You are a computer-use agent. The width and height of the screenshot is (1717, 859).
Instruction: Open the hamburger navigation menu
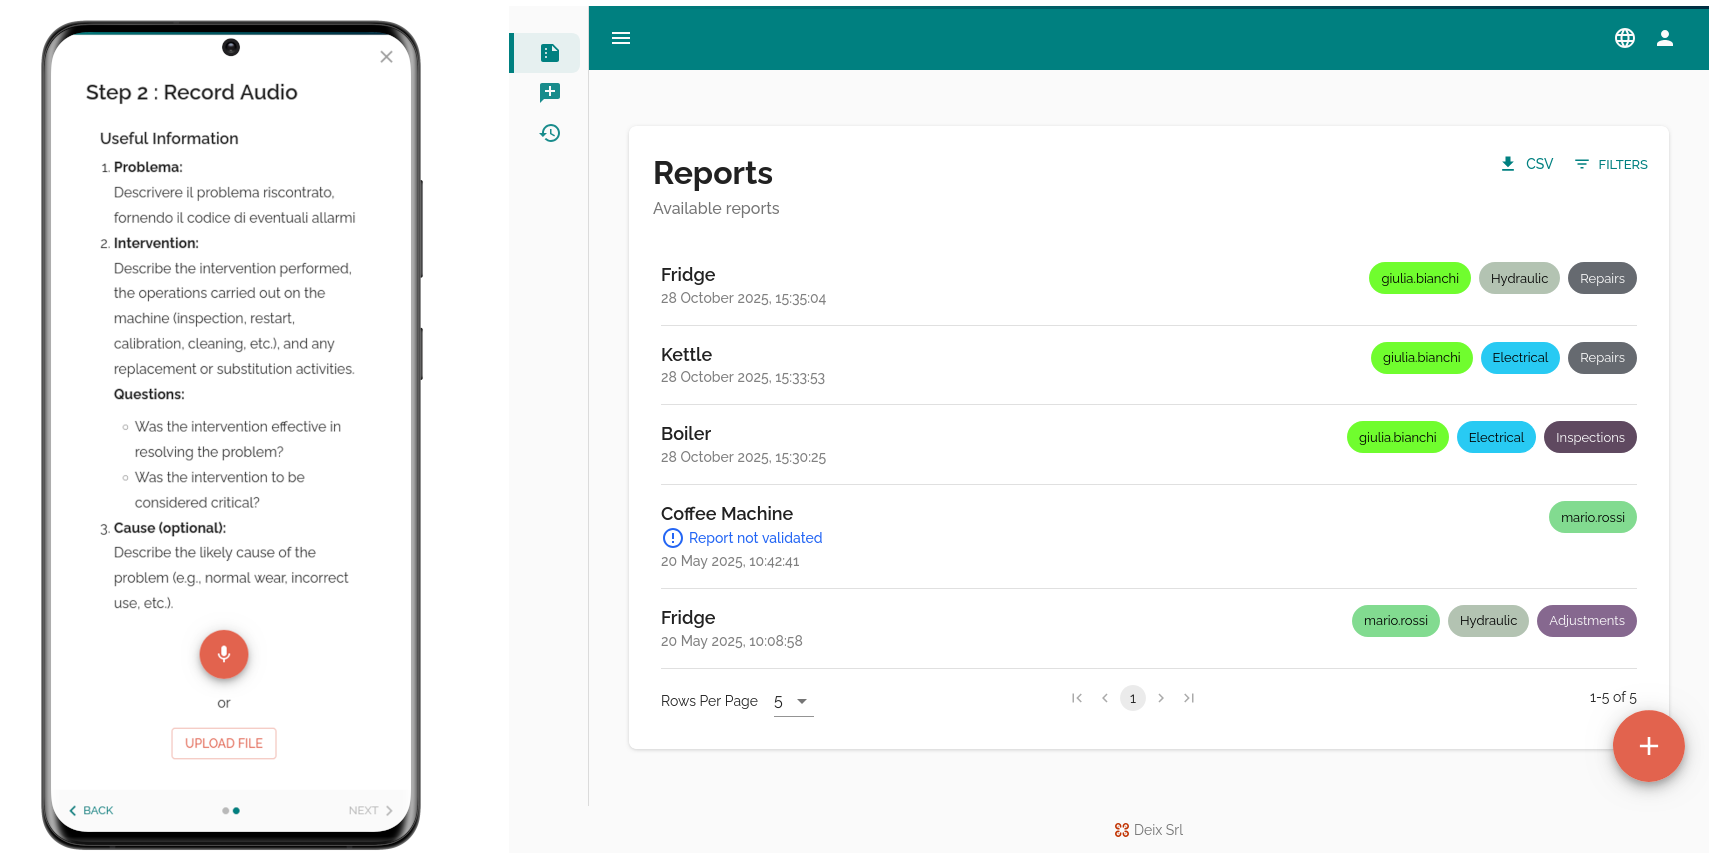621,38
